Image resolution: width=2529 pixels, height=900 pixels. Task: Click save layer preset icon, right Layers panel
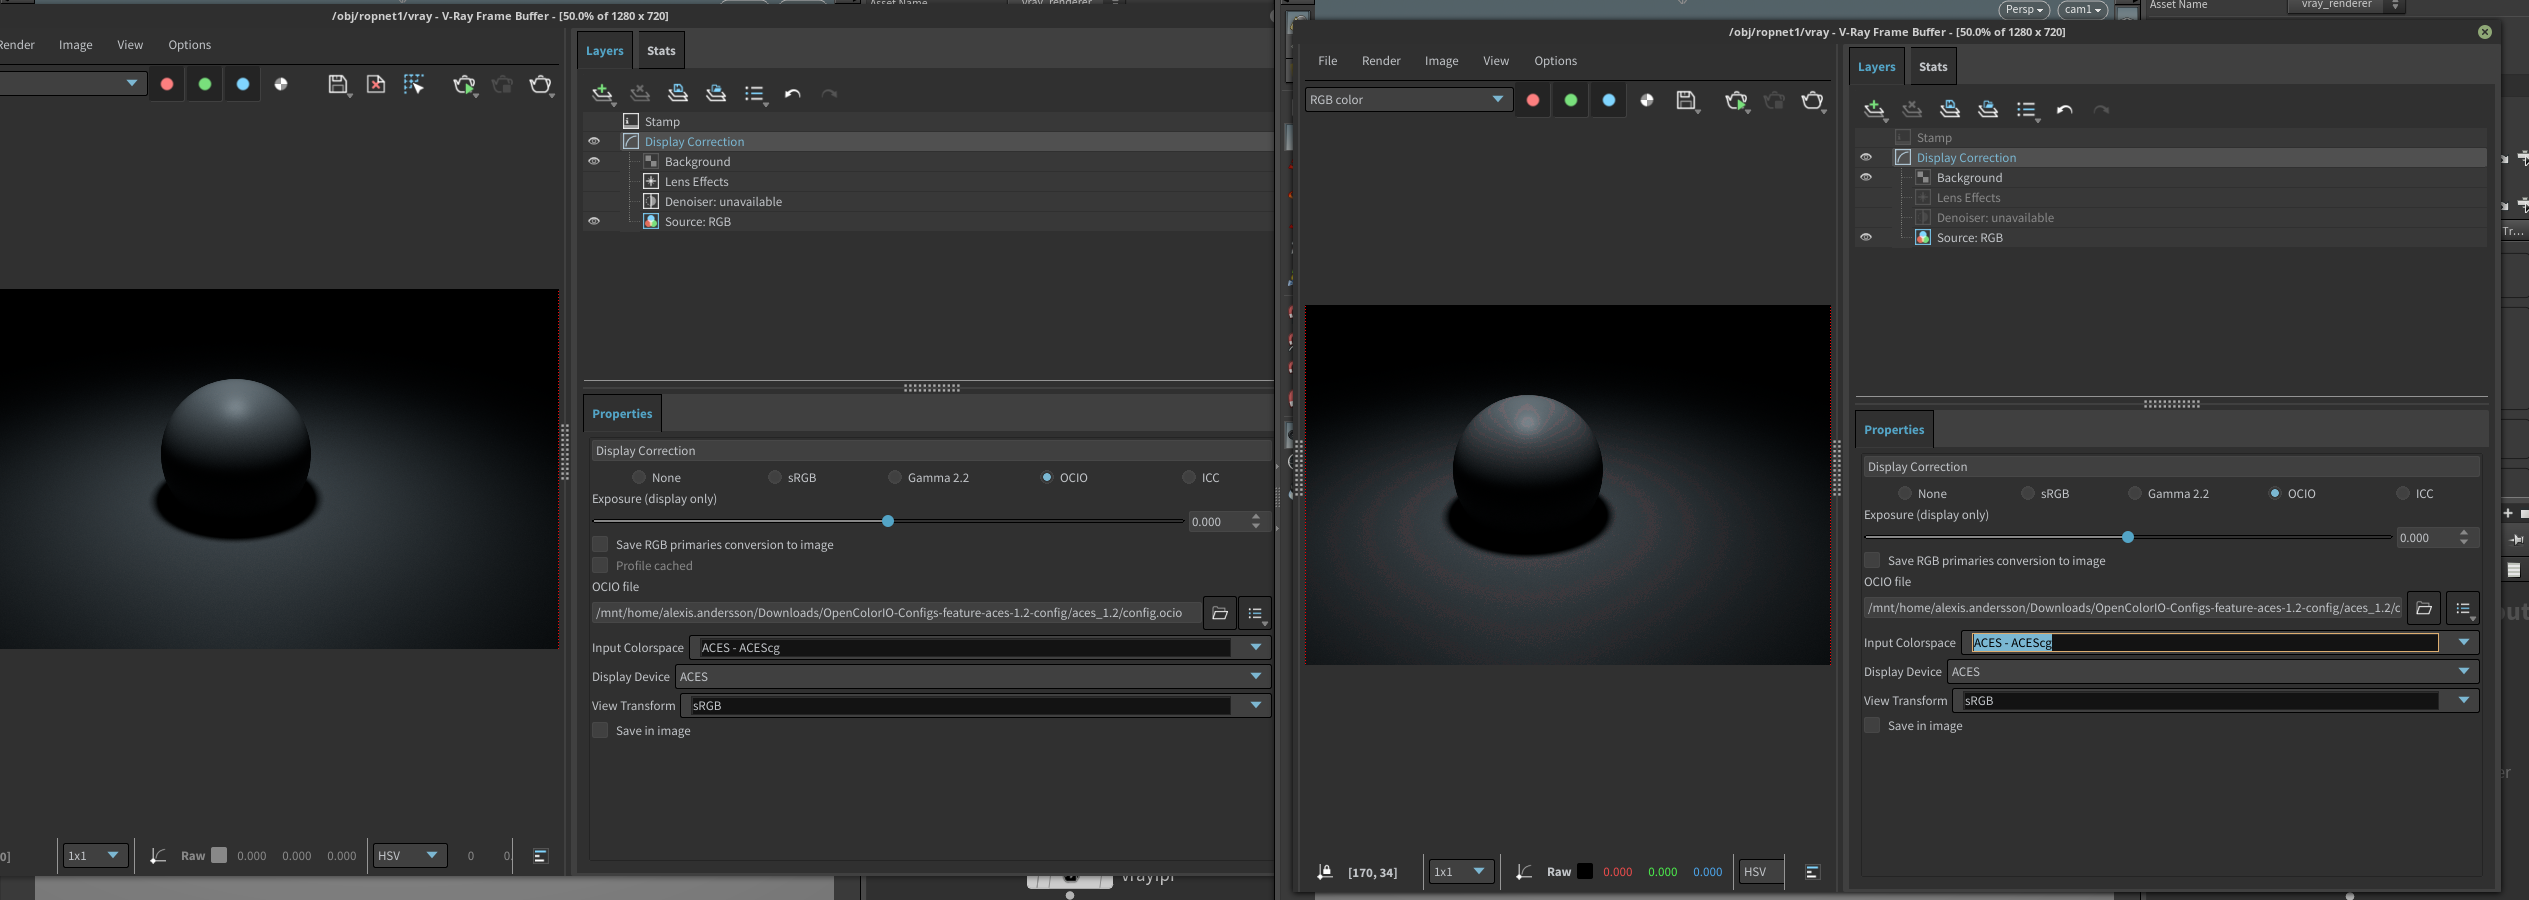(1950, 110)
